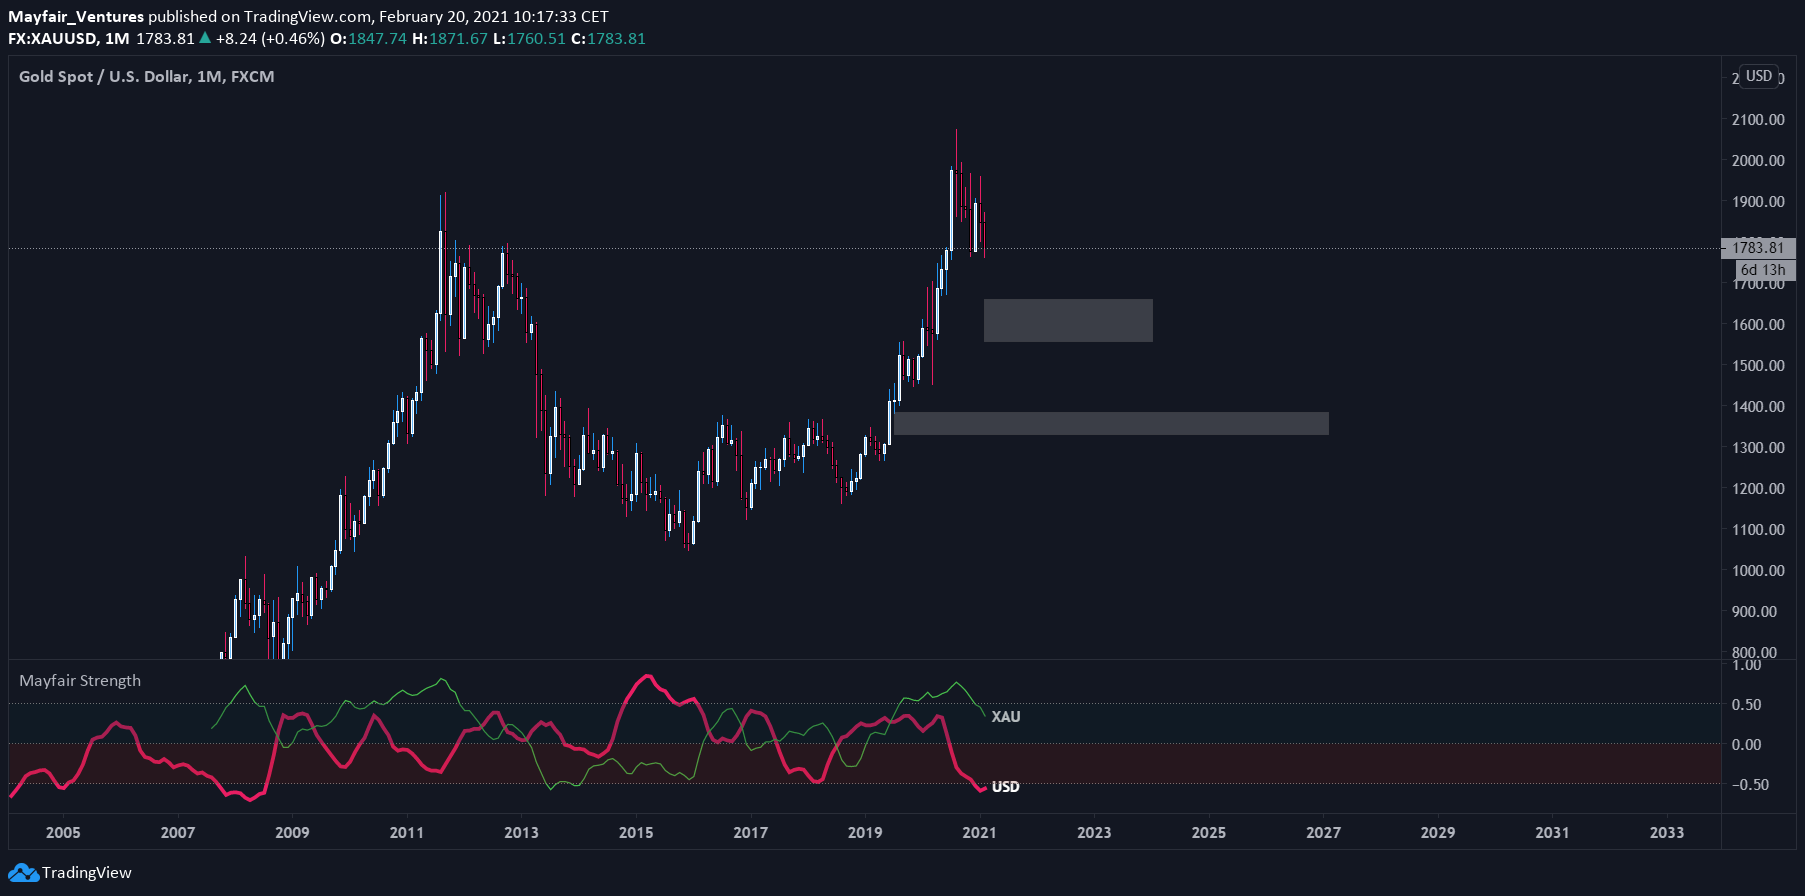Click the 2029 time axis label
Screen dimensions: 1805x896
(x=1438, y=833)
